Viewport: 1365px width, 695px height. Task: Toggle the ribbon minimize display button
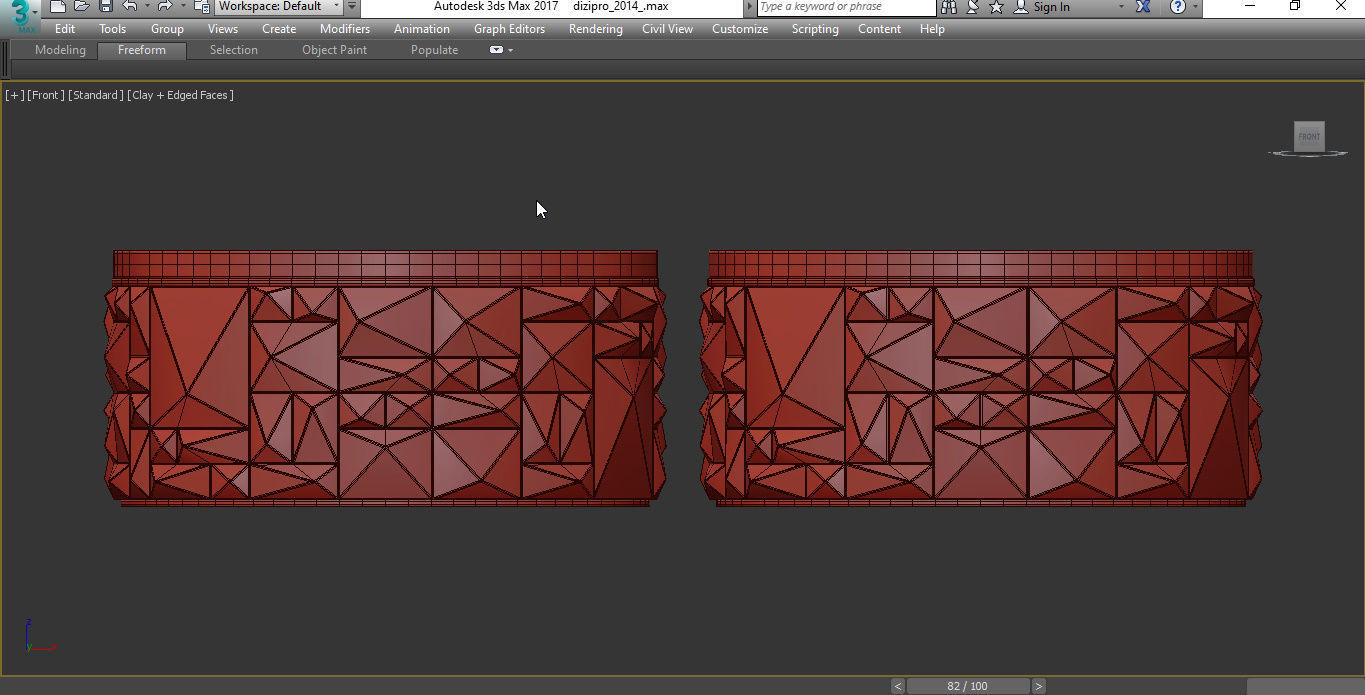click(x=496, y=50)
